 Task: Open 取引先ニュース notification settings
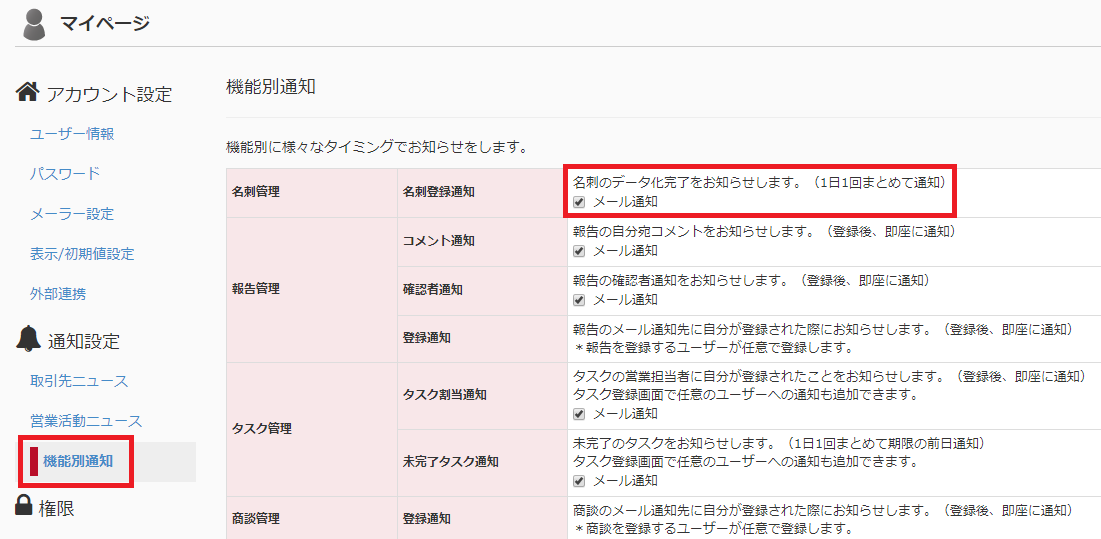pyautogui.click(x=79, y=381)
